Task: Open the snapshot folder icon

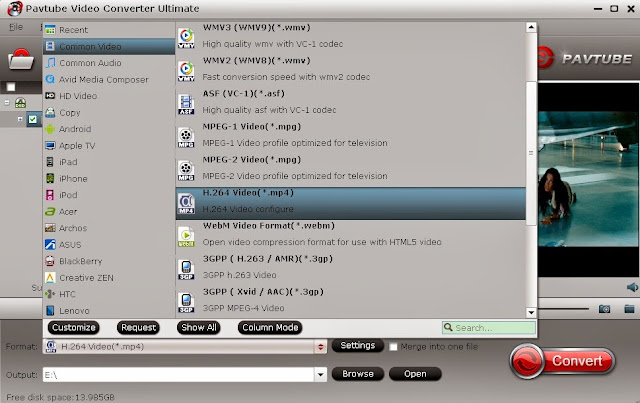Action: click(x=629, y=309)
